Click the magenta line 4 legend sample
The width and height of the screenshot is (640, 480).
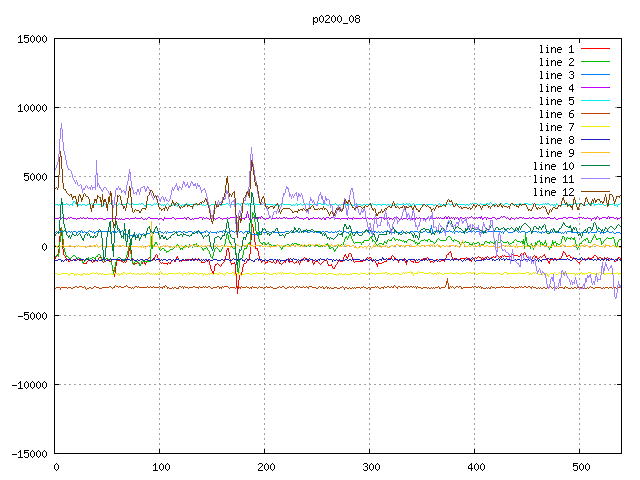click(595, 88)
